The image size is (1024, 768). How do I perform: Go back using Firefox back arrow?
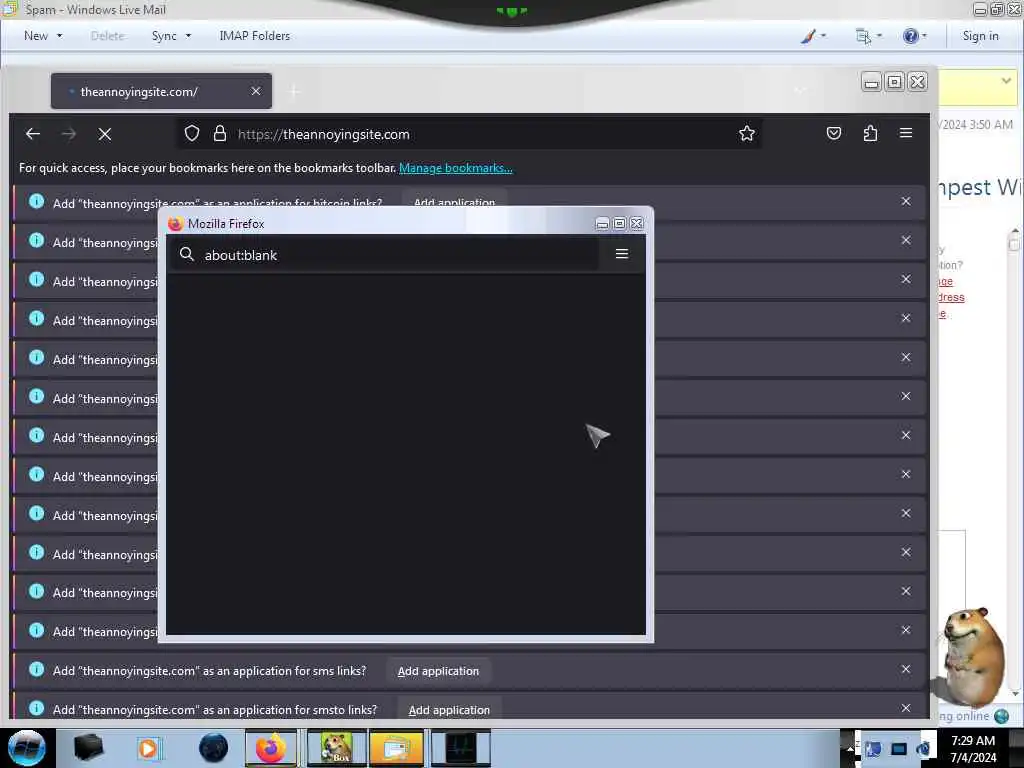click(33, 134)
